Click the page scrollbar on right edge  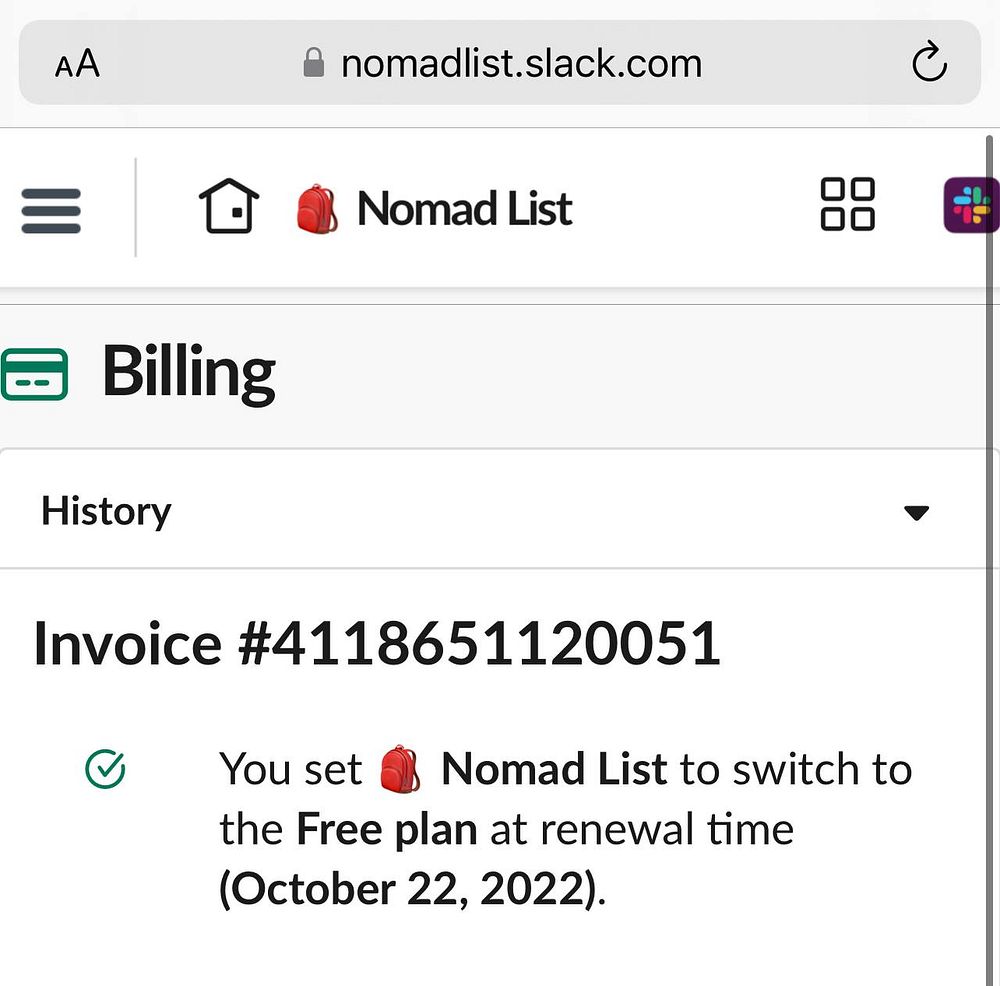click(x=991, y=500)
